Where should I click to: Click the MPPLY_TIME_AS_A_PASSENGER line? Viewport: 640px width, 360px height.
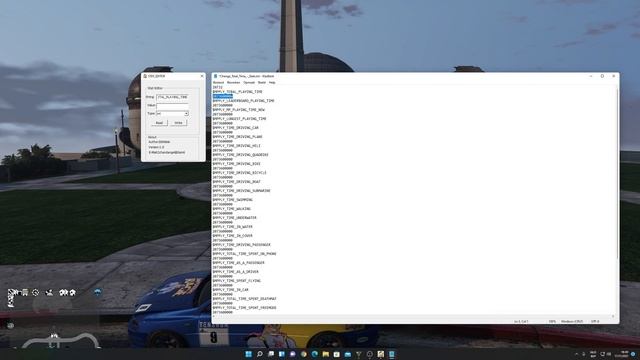click(x=238, y=263)
